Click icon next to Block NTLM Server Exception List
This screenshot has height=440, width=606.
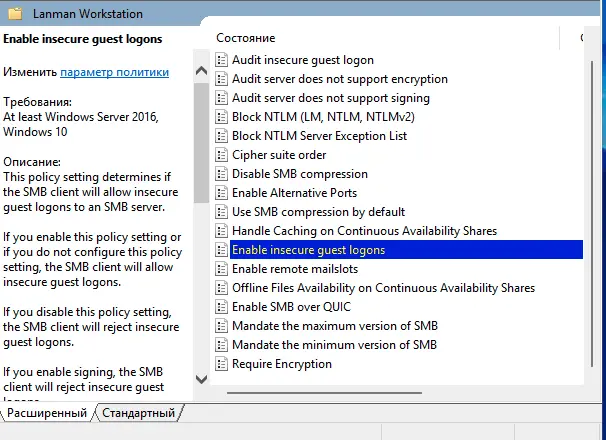[x=222, y=136]
